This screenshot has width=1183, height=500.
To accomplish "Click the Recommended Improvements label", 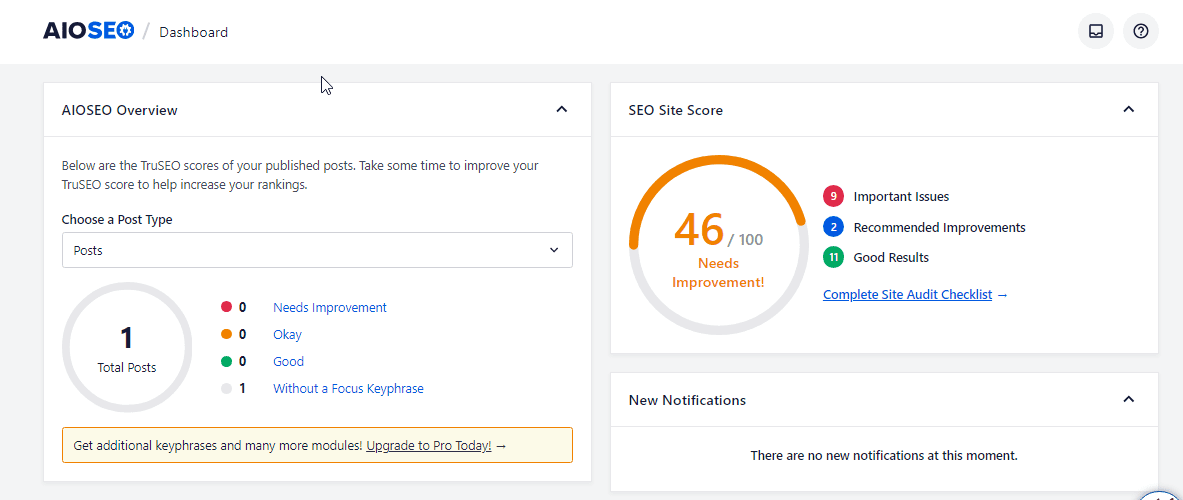I will pyautogui.click(x=939, y=227).
